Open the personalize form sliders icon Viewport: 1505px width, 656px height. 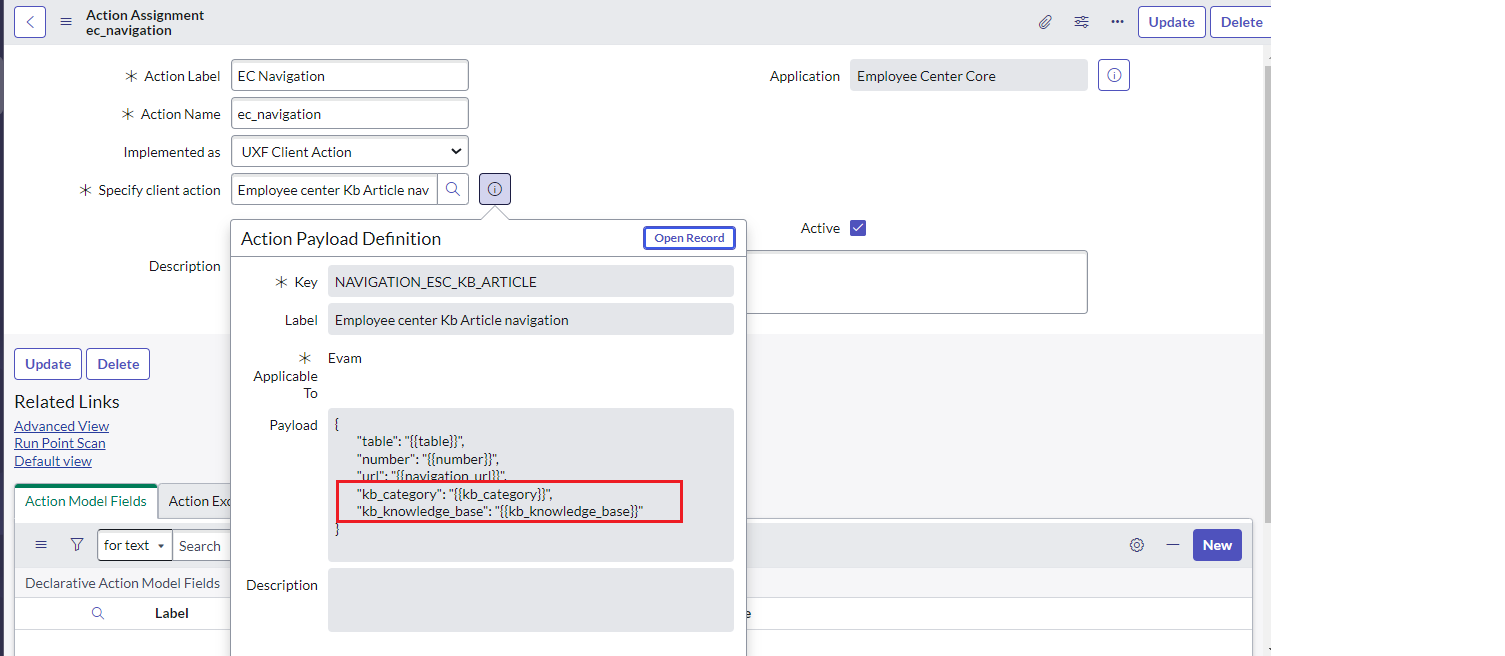[x=1082, y=22]
